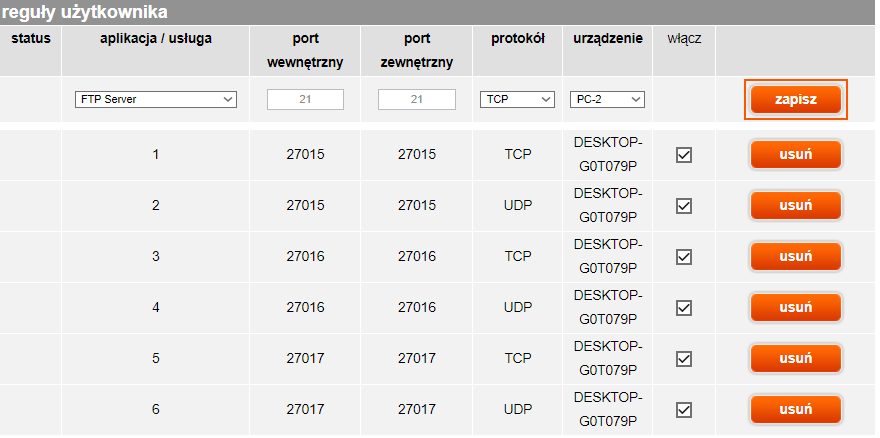Delete rule 4 via usuń
Image resolution: width=880 pixels, height=438 pixels.
coord(795,307)
